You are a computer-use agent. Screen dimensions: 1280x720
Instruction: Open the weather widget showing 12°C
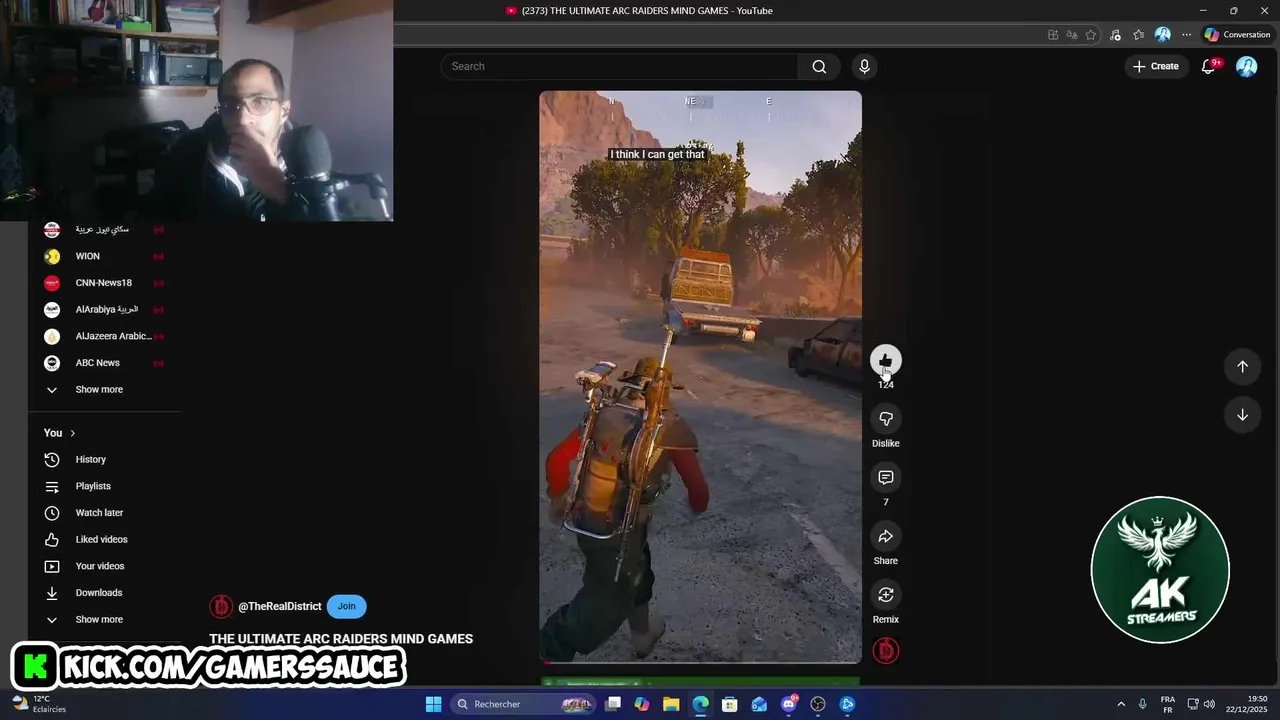click(x=39, y=704)
